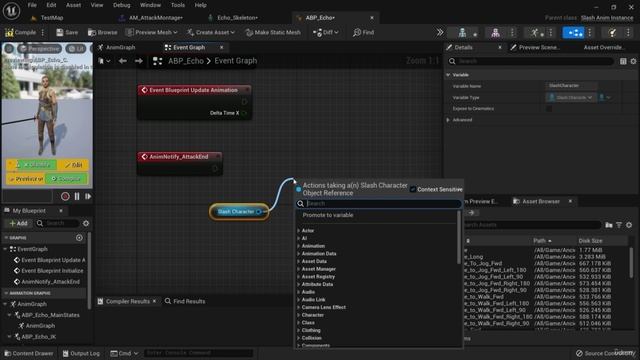Expand the Animation action category
The width and height of the screenshot is (640, 360).
pyautogui.click(x=298, y=246)
